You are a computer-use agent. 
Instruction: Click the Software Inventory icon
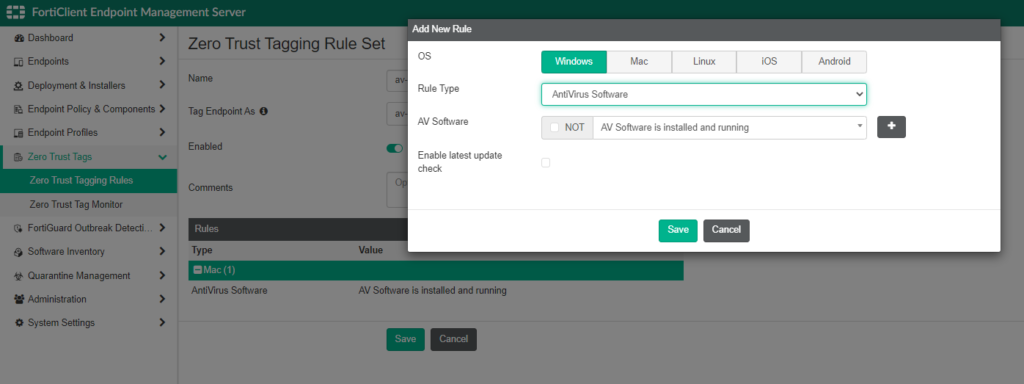click(x=19, y=251)
